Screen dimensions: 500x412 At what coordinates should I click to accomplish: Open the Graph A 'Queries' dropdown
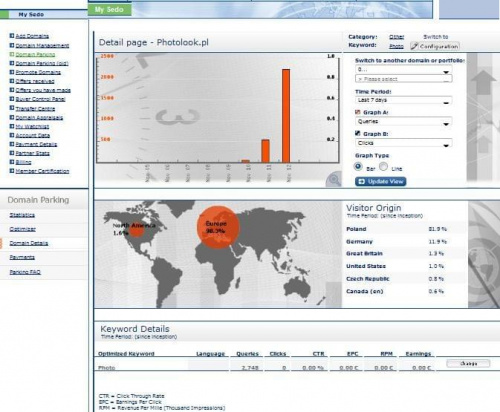404,122
